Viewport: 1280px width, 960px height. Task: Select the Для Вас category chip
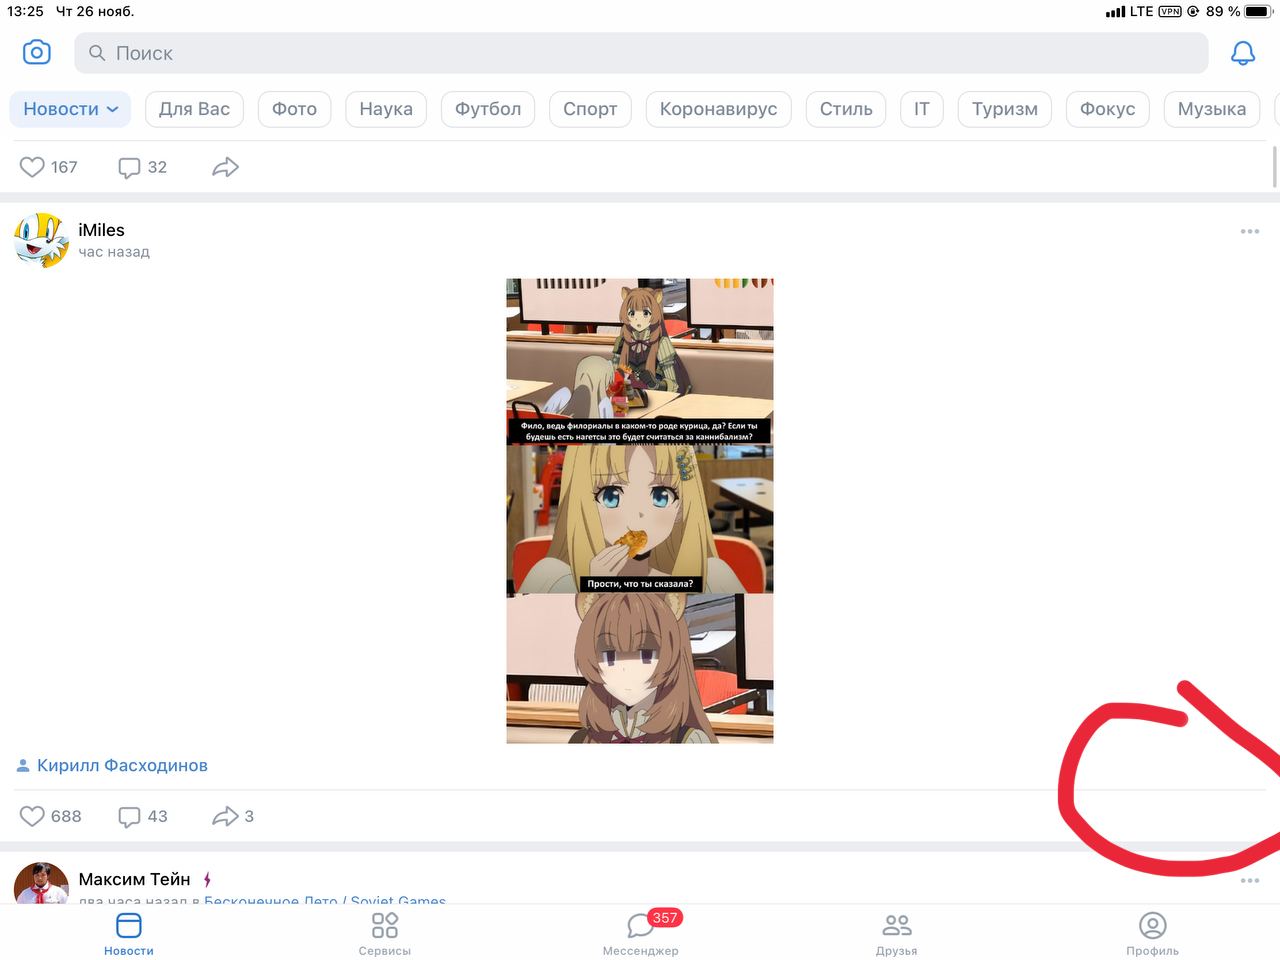194,109
